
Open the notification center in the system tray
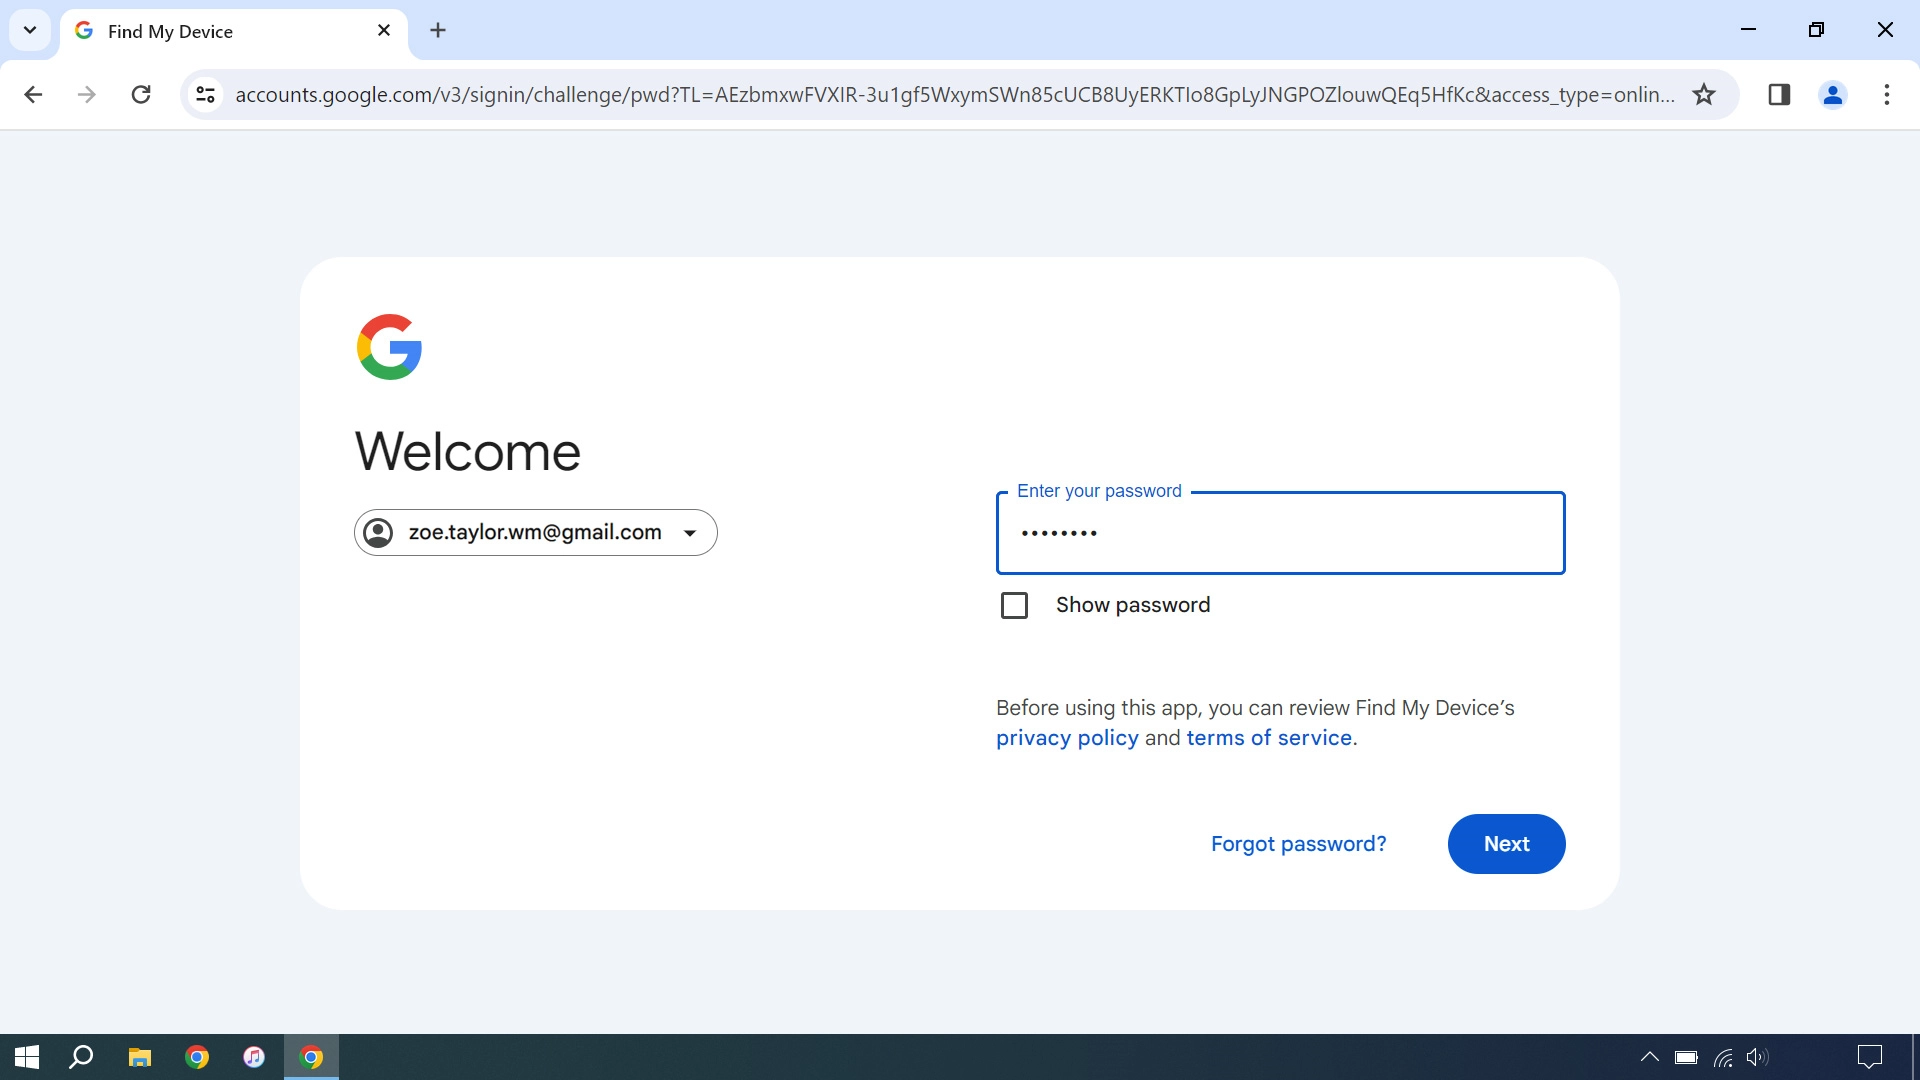point(1871,1057)
